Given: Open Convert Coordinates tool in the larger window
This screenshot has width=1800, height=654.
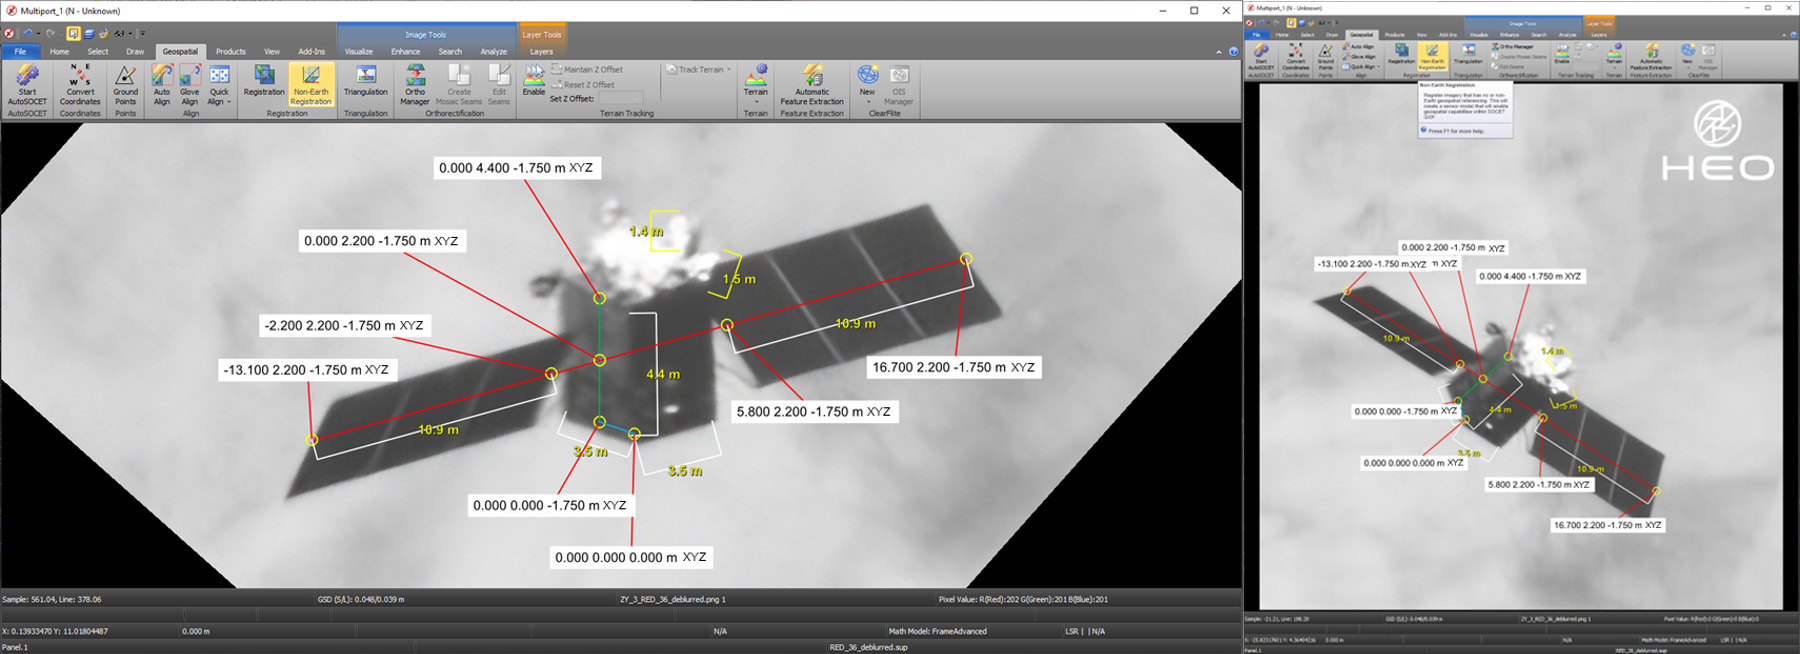Looking at the screenshot, I should [x=80, y=84].
